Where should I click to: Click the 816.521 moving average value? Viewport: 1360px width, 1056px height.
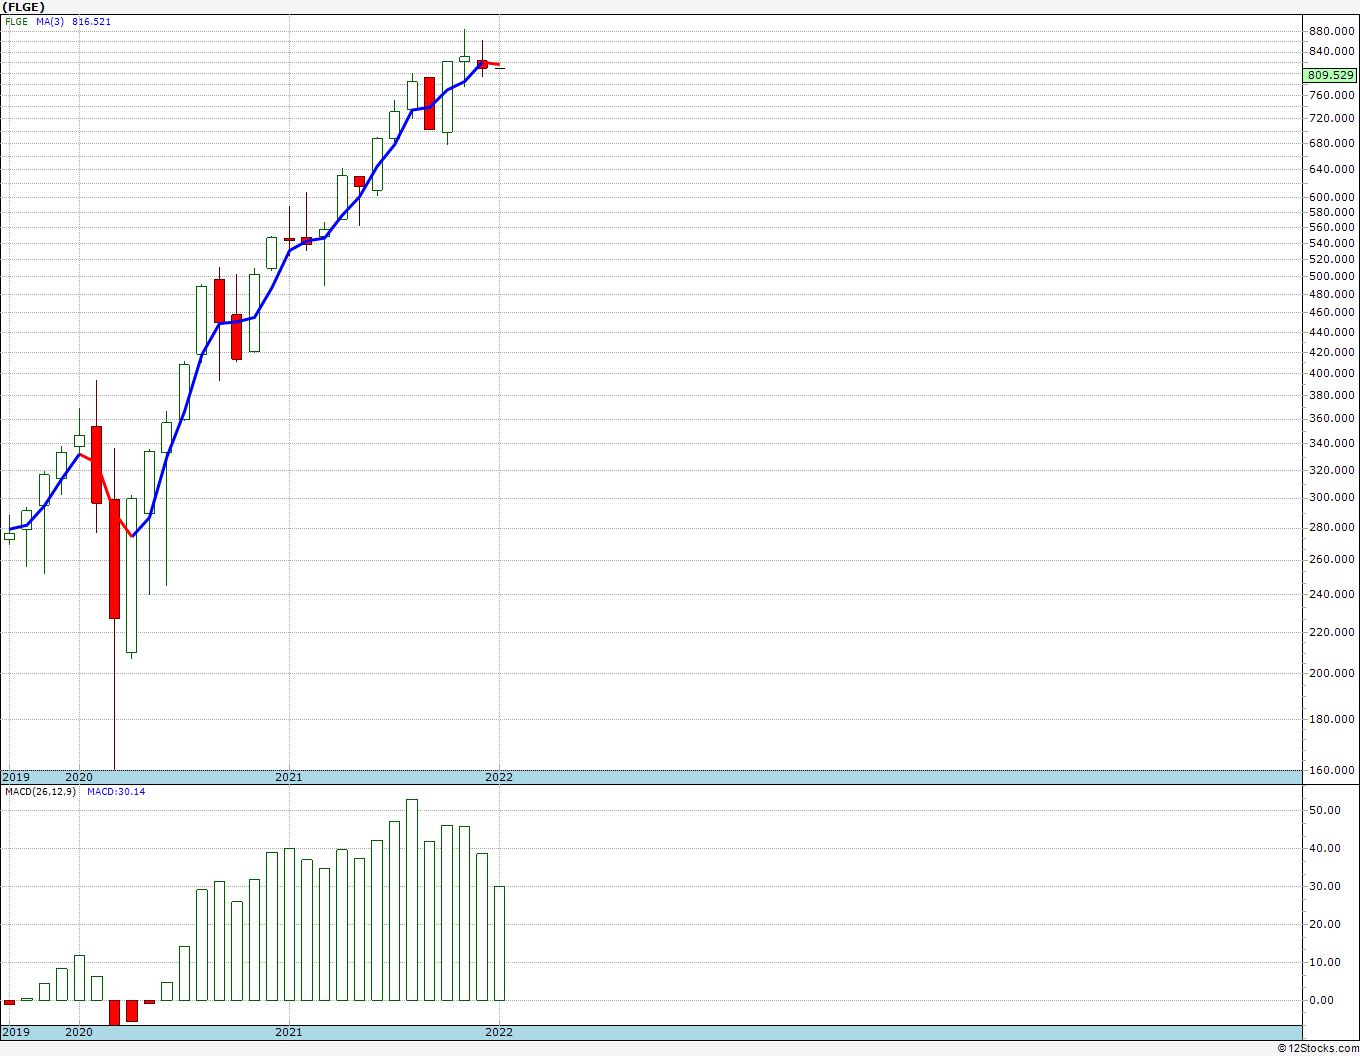tap(91, 22)
